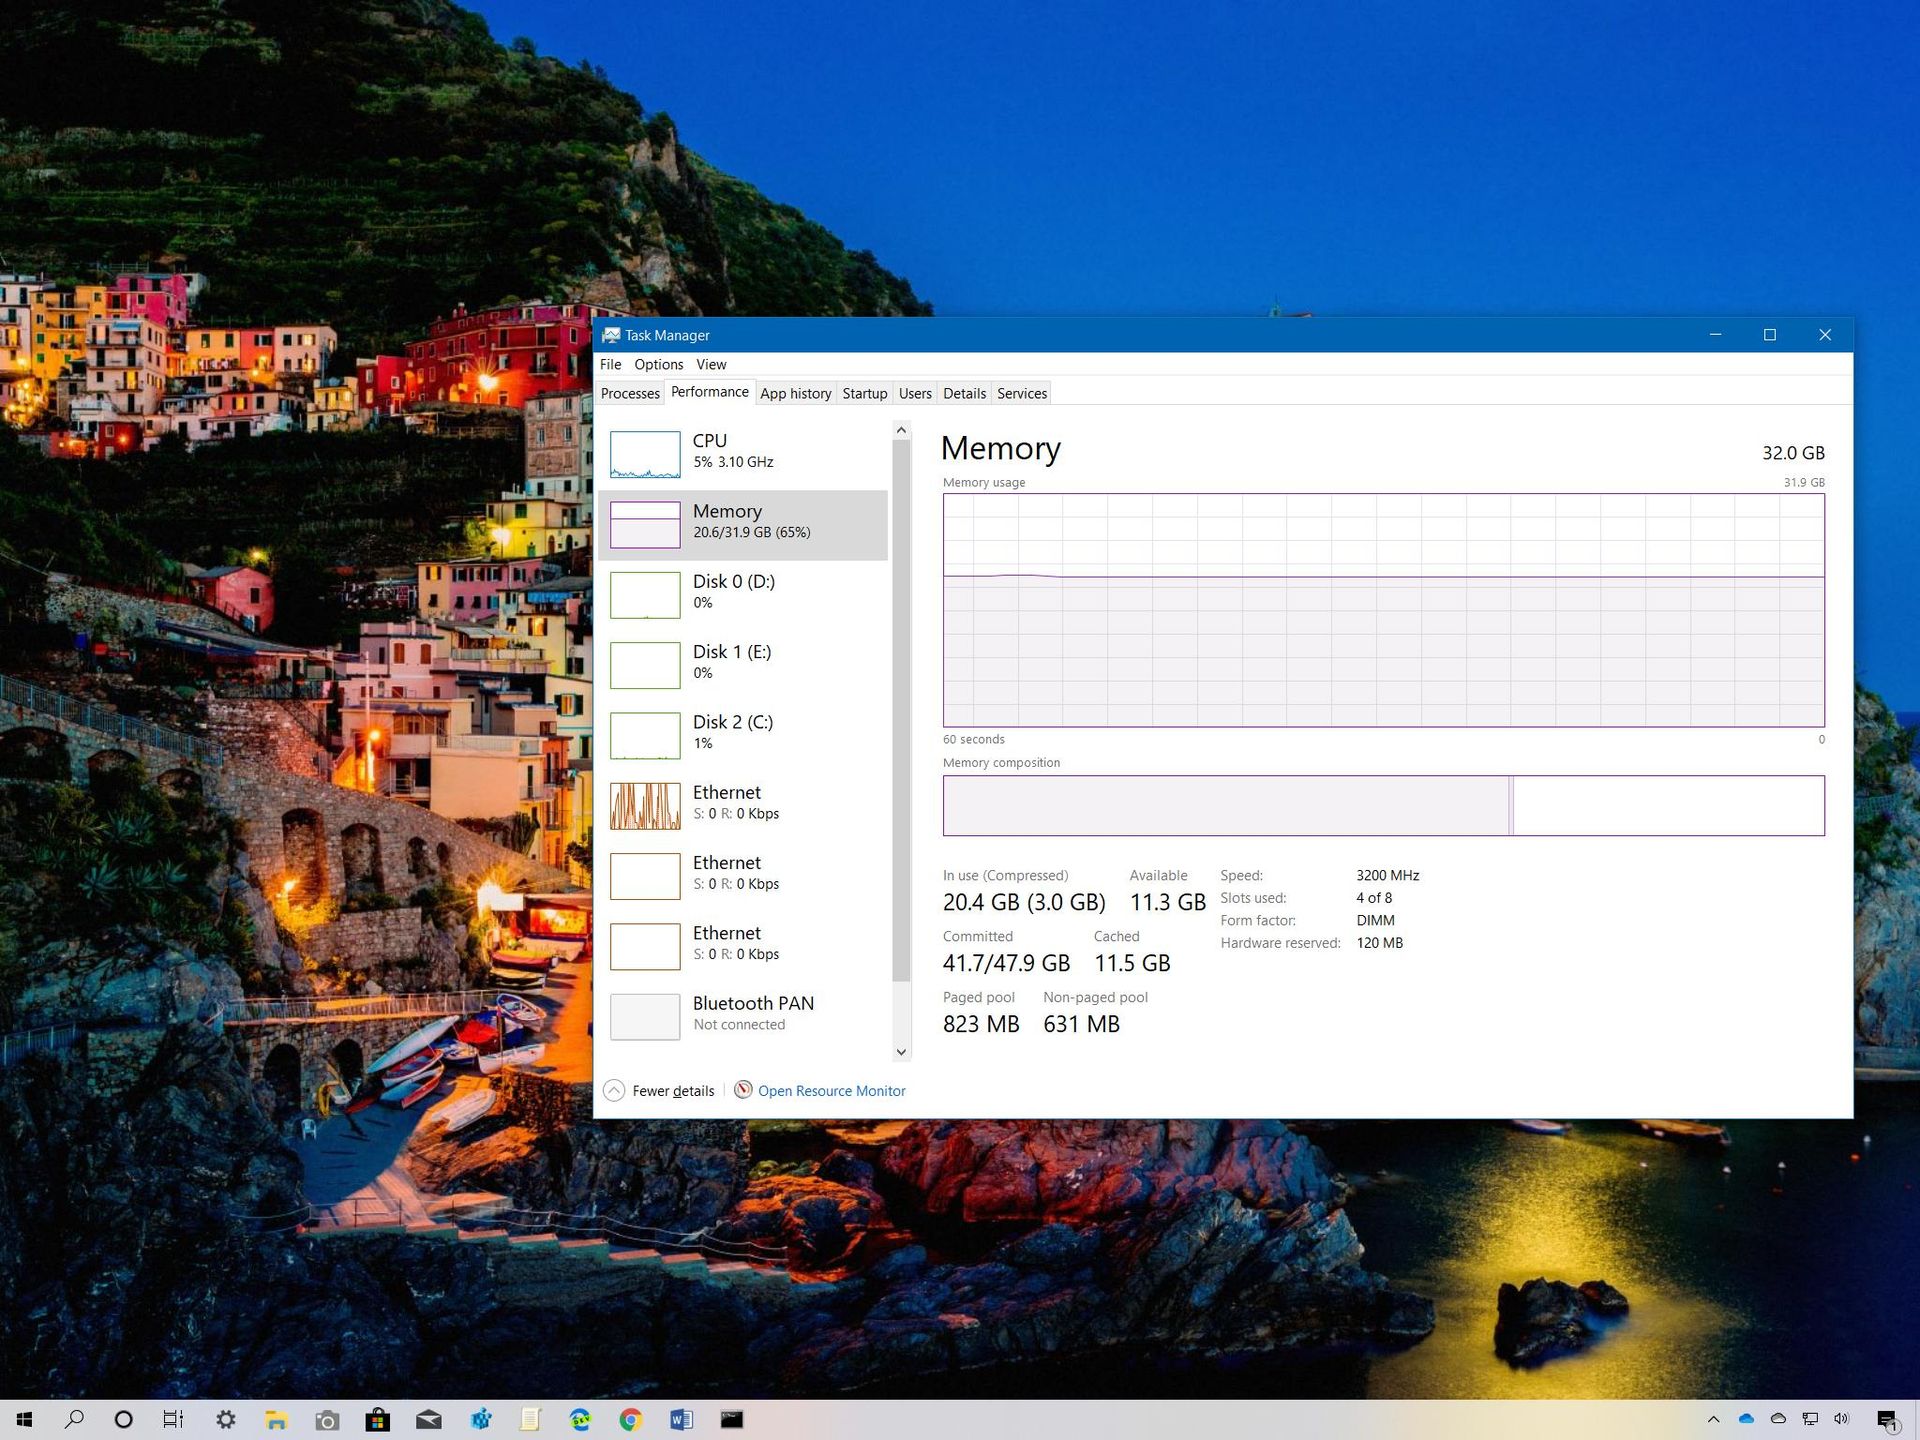Collapse to fewer details view
The image size is (1920, 1440).
(x=659, y=1090)
